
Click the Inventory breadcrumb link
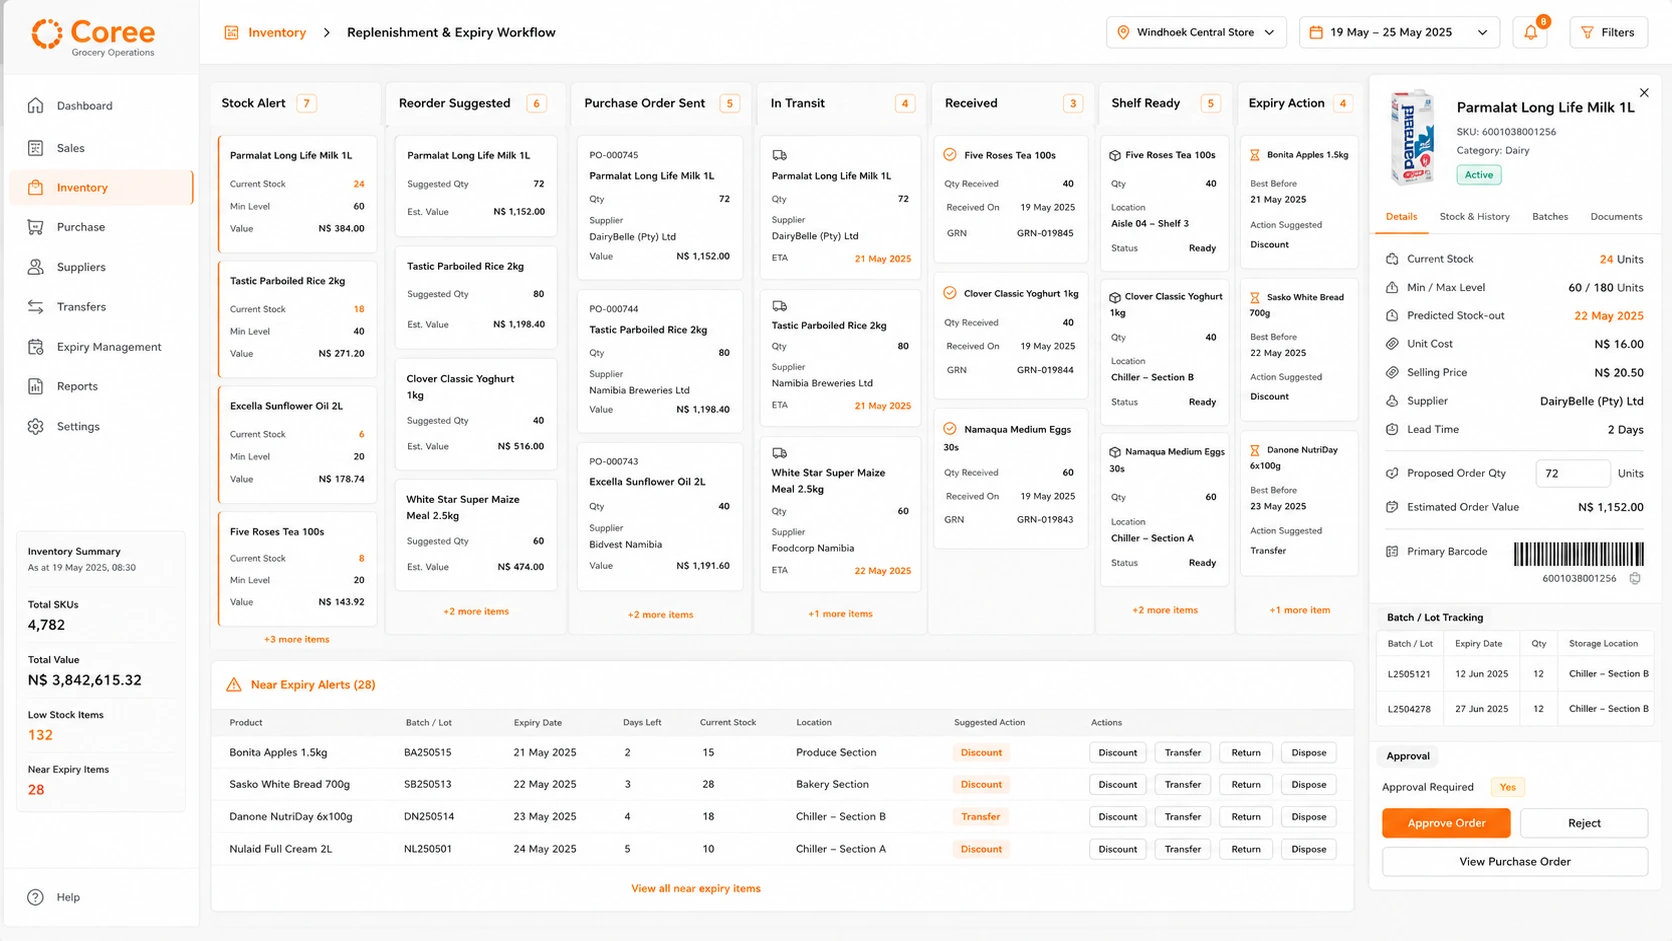(x=277, y=33)
